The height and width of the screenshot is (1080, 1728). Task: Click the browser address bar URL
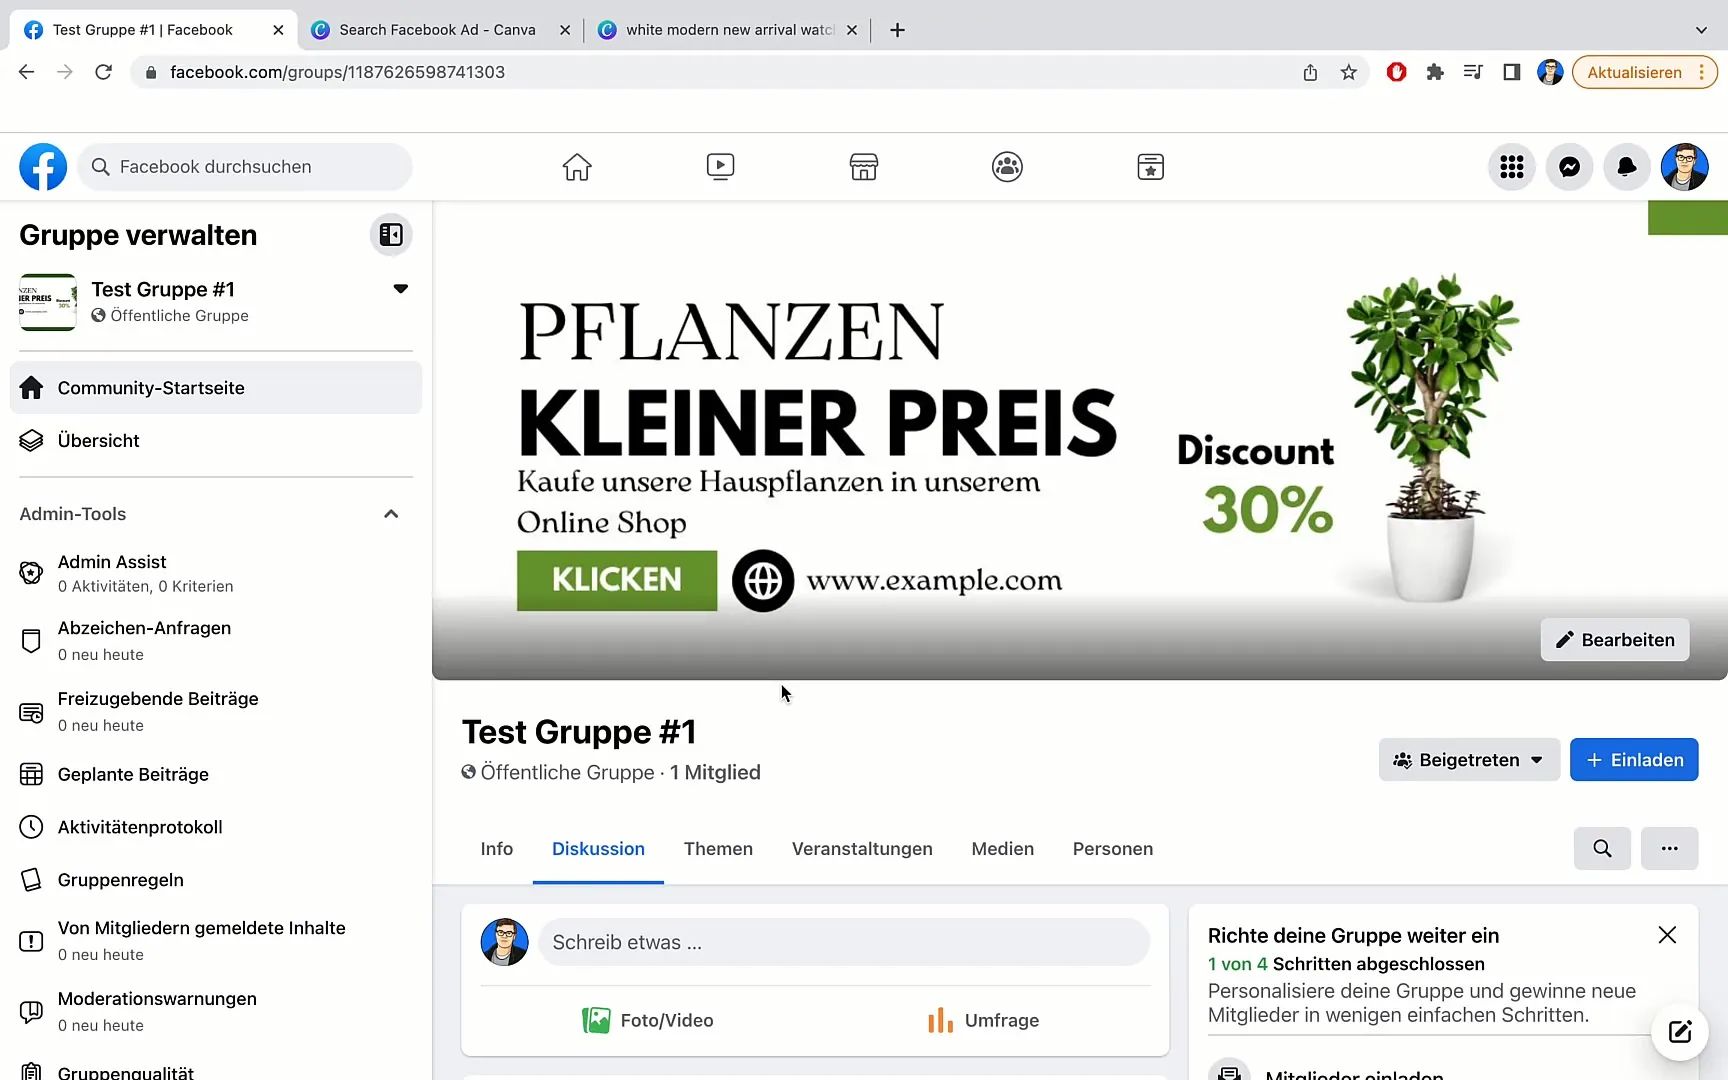[337, 72]
